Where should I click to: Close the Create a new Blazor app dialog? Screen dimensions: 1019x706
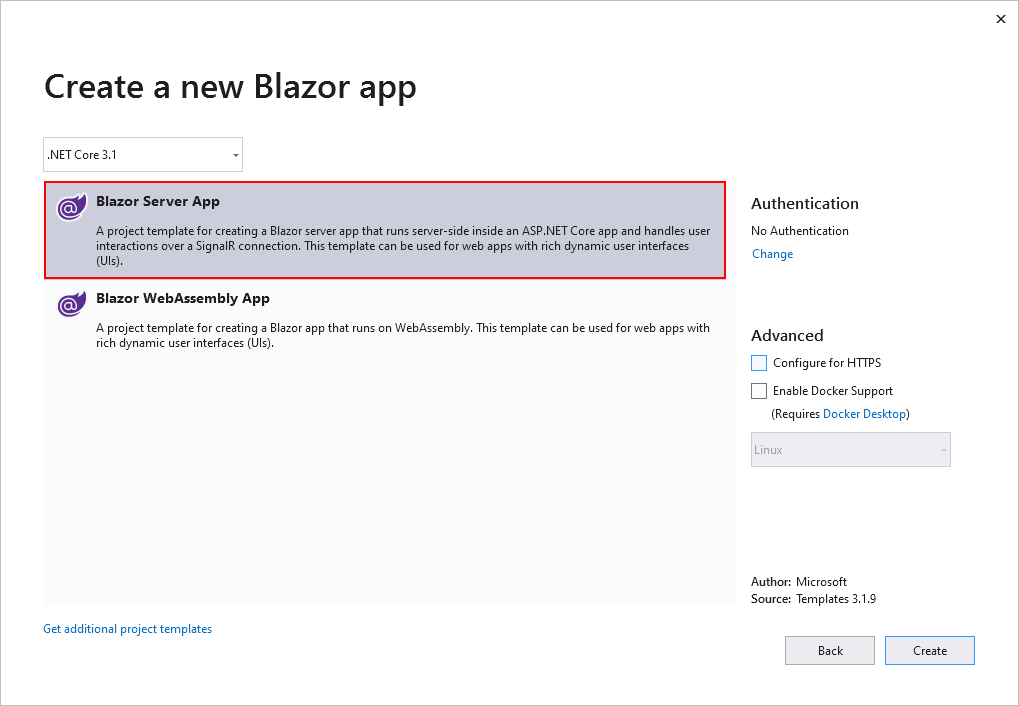(1000, 19)
